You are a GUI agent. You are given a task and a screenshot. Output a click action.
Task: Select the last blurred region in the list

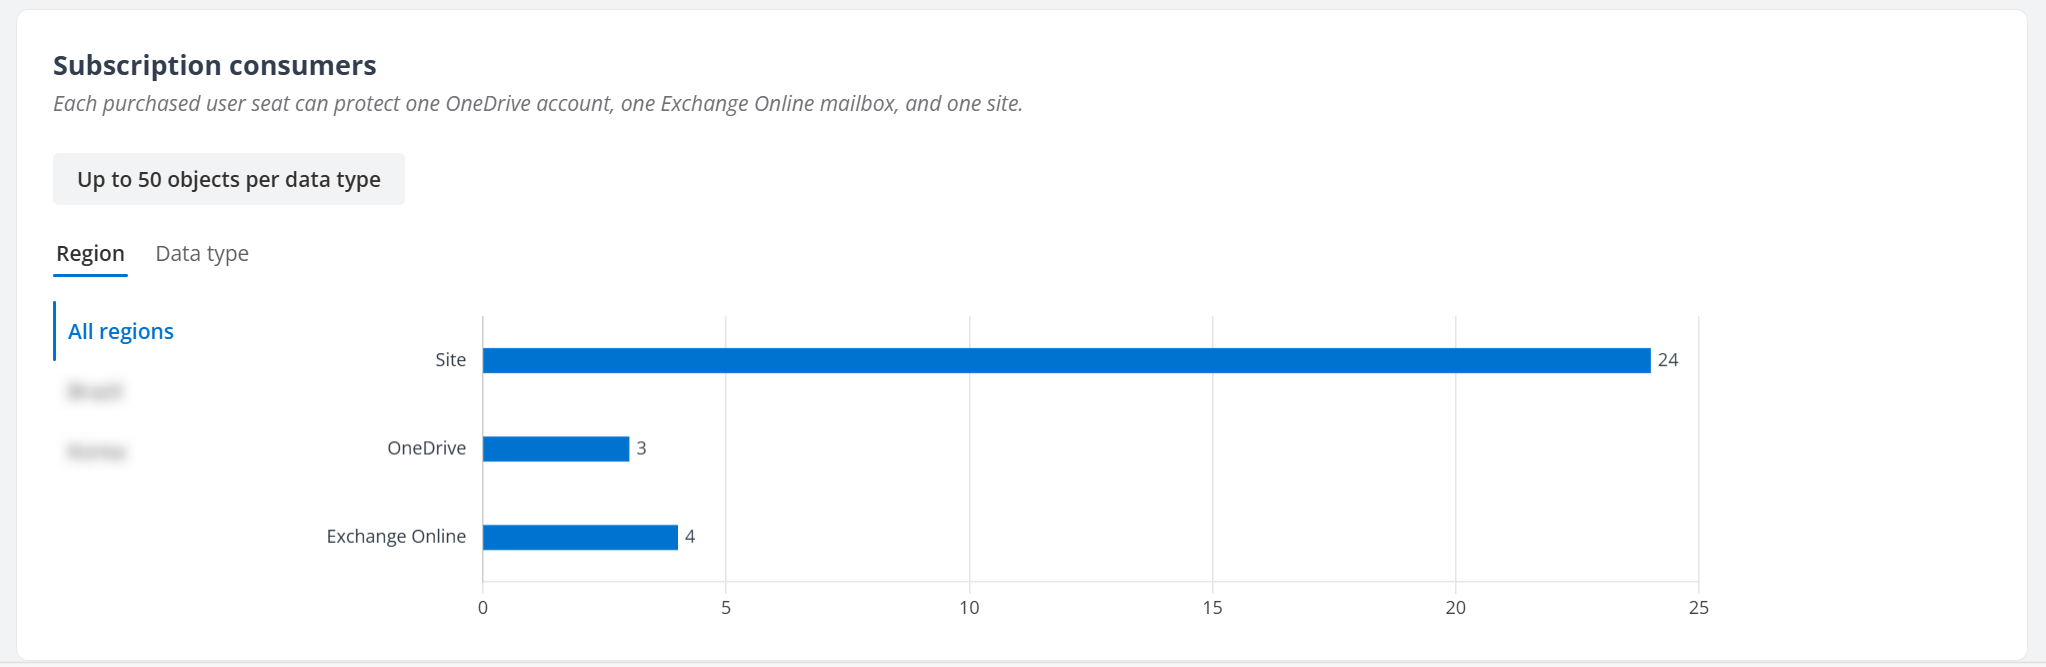[x=97, y=451]
